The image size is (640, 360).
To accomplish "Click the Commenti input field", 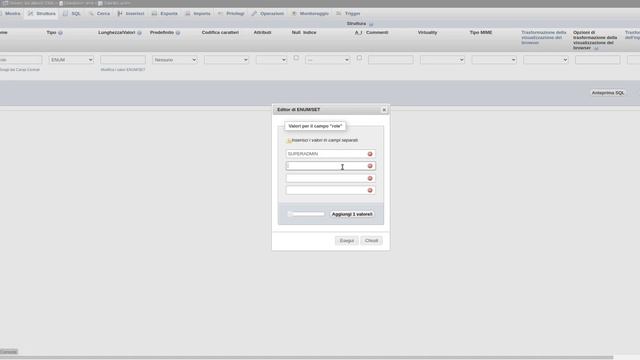I will tap(391, 60).
